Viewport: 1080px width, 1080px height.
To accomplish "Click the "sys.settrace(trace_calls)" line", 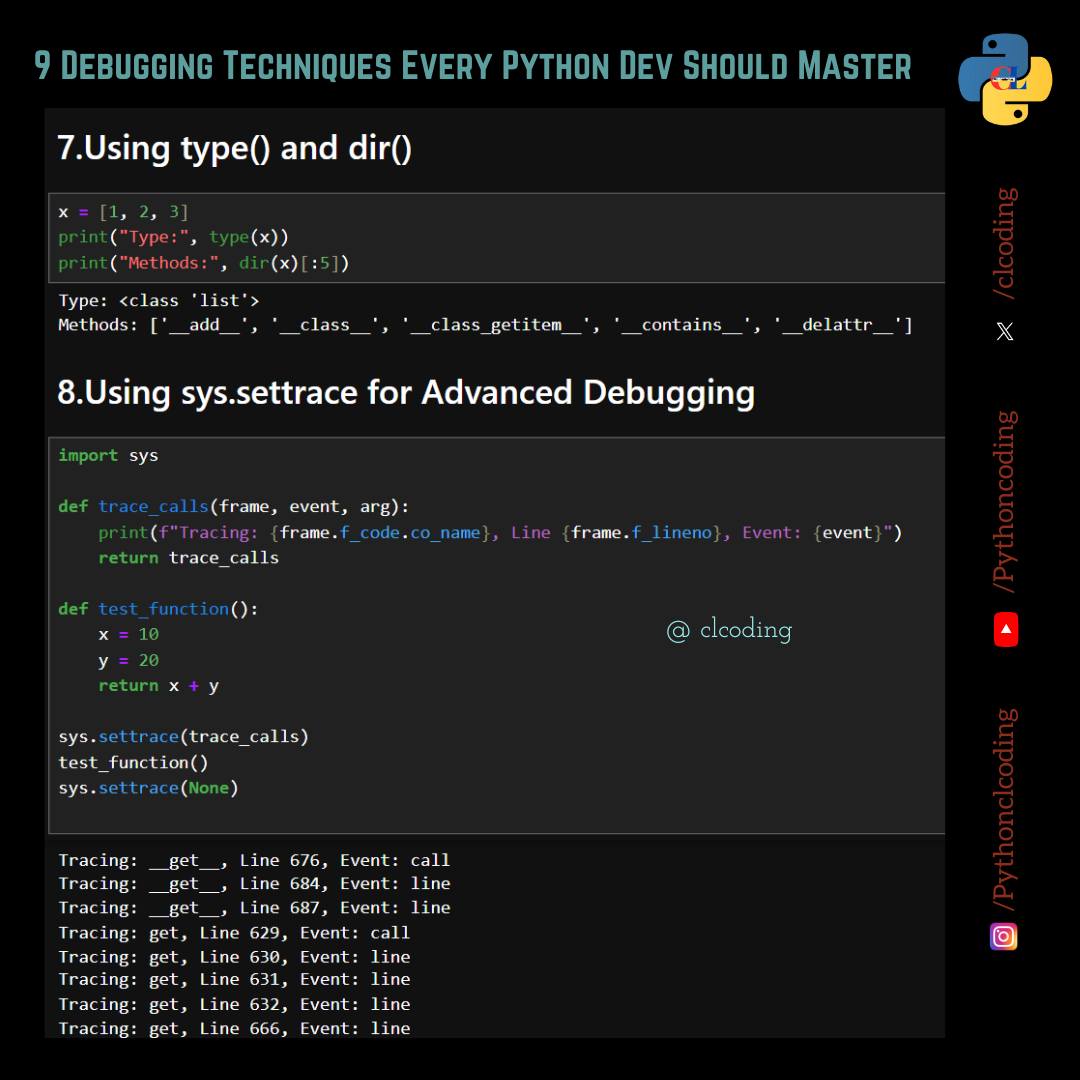I will pos(183,737).
